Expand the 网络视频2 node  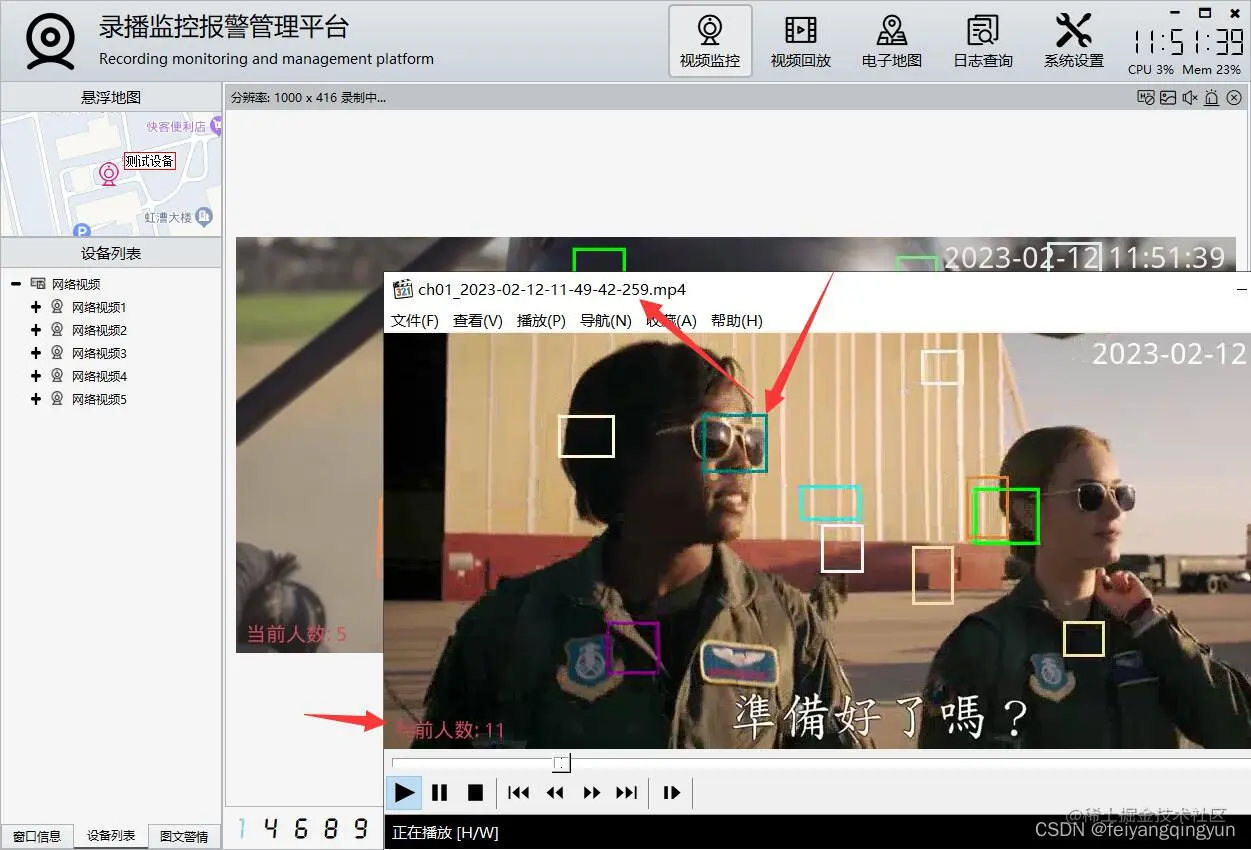pyautogui.click(x=36, y=330)
